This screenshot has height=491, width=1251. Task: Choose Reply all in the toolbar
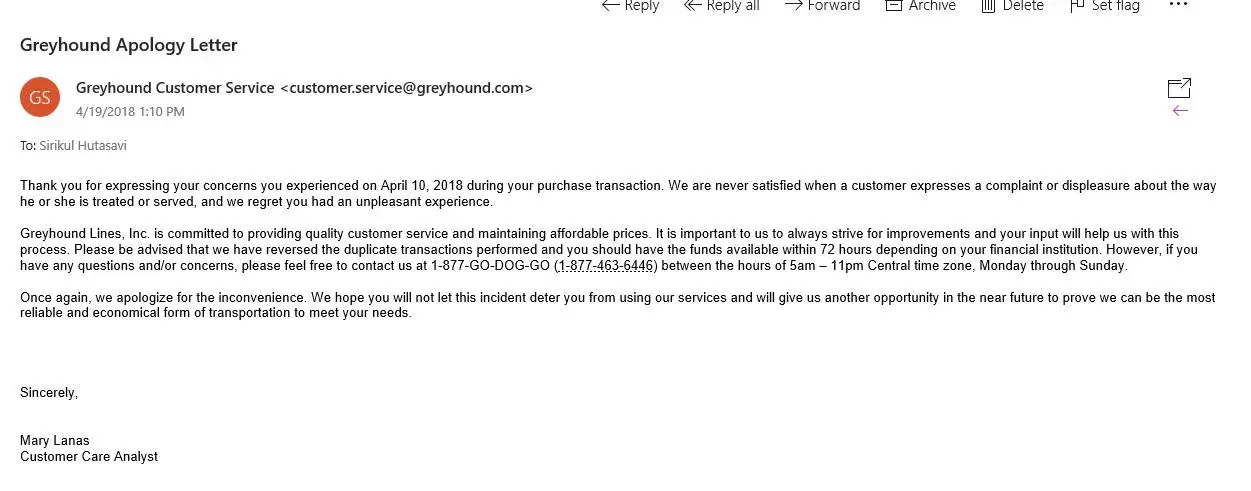721,6
